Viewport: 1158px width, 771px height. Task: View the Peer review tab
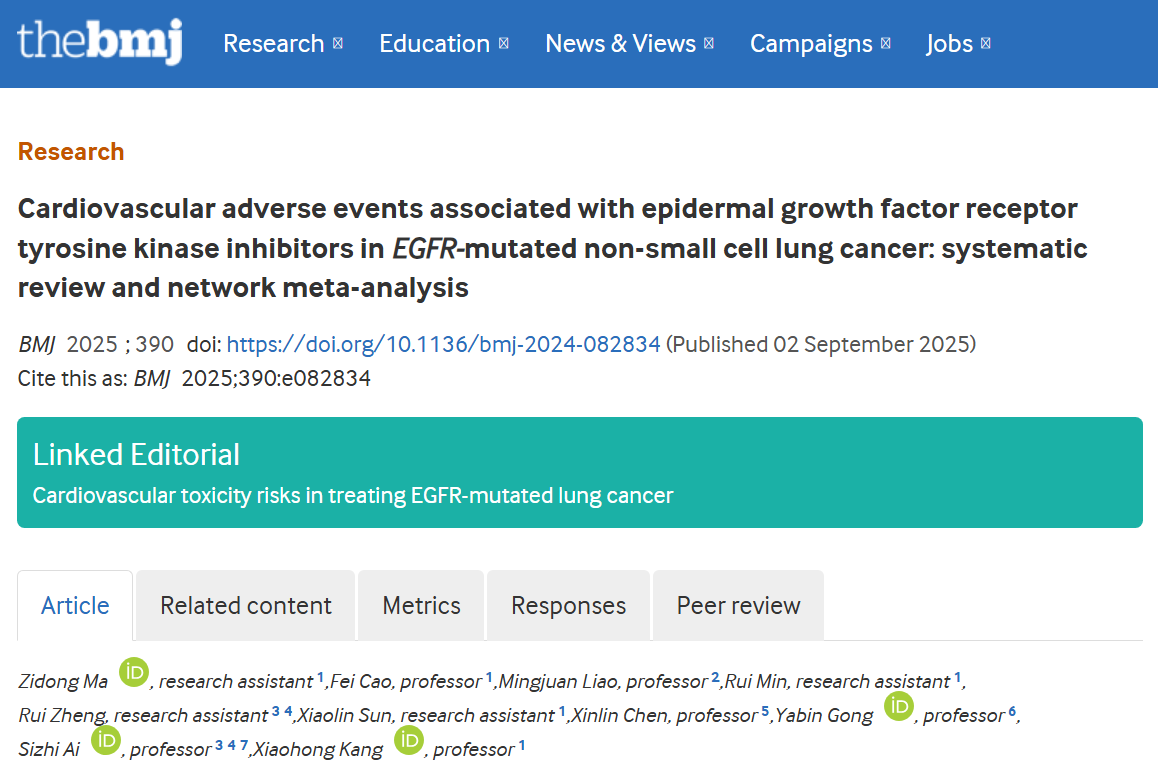[738, 606]
